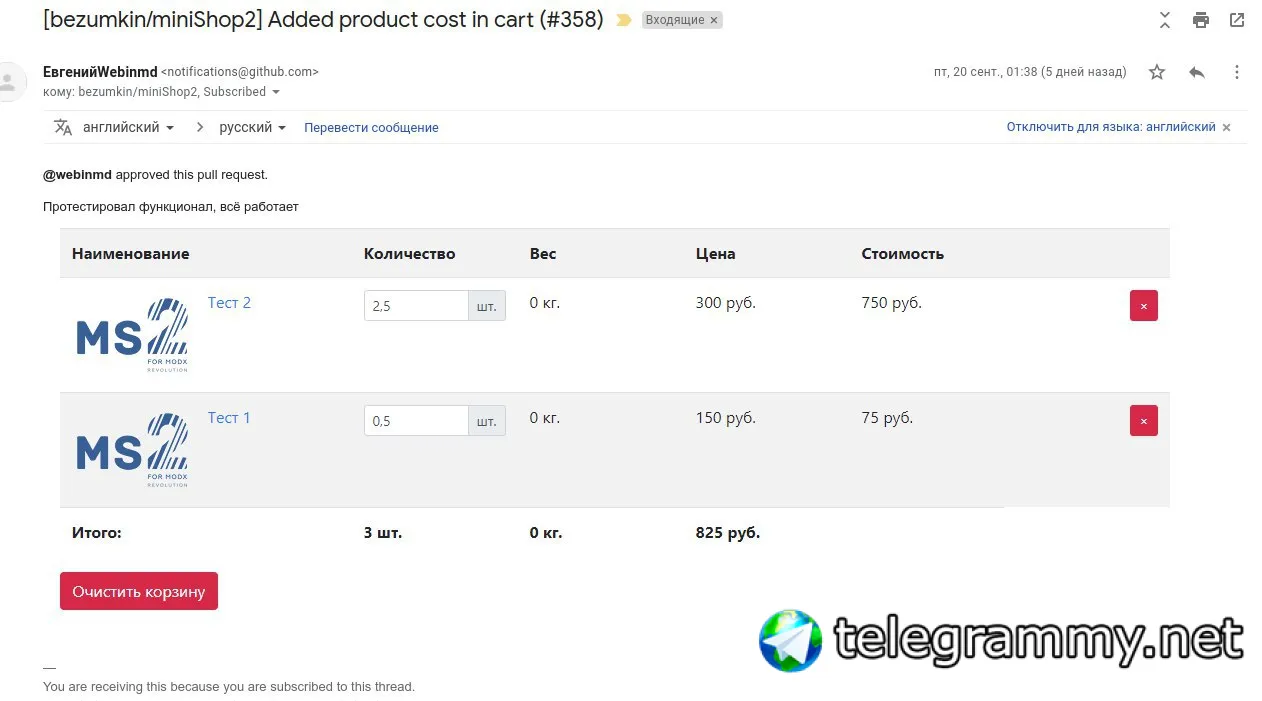Viewport: 1262px width, 701px height.
Task: Click Перевести сообщение link
Action: (371, 127)
